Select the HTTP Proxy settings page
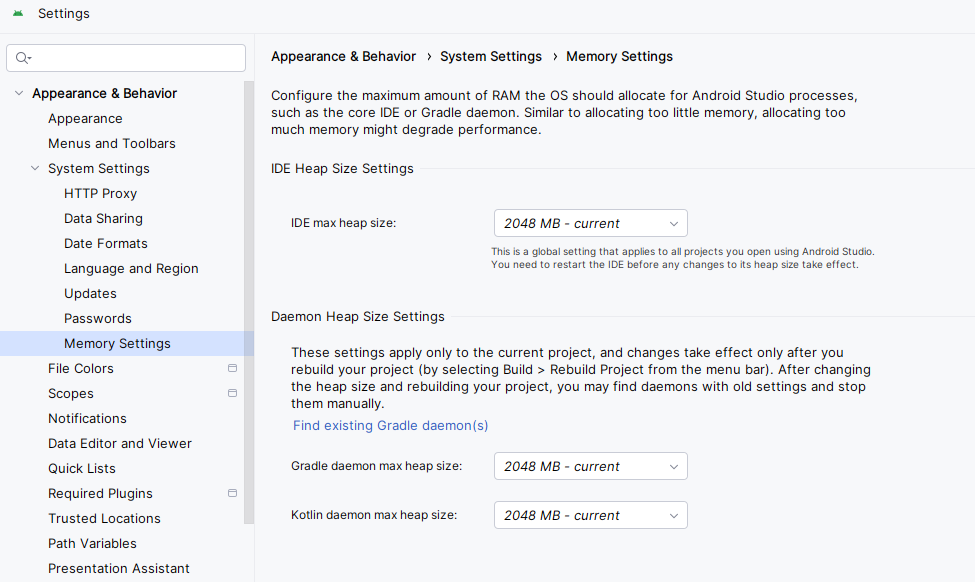This screenshot has width=975, height=582. [x=100, y=193]
